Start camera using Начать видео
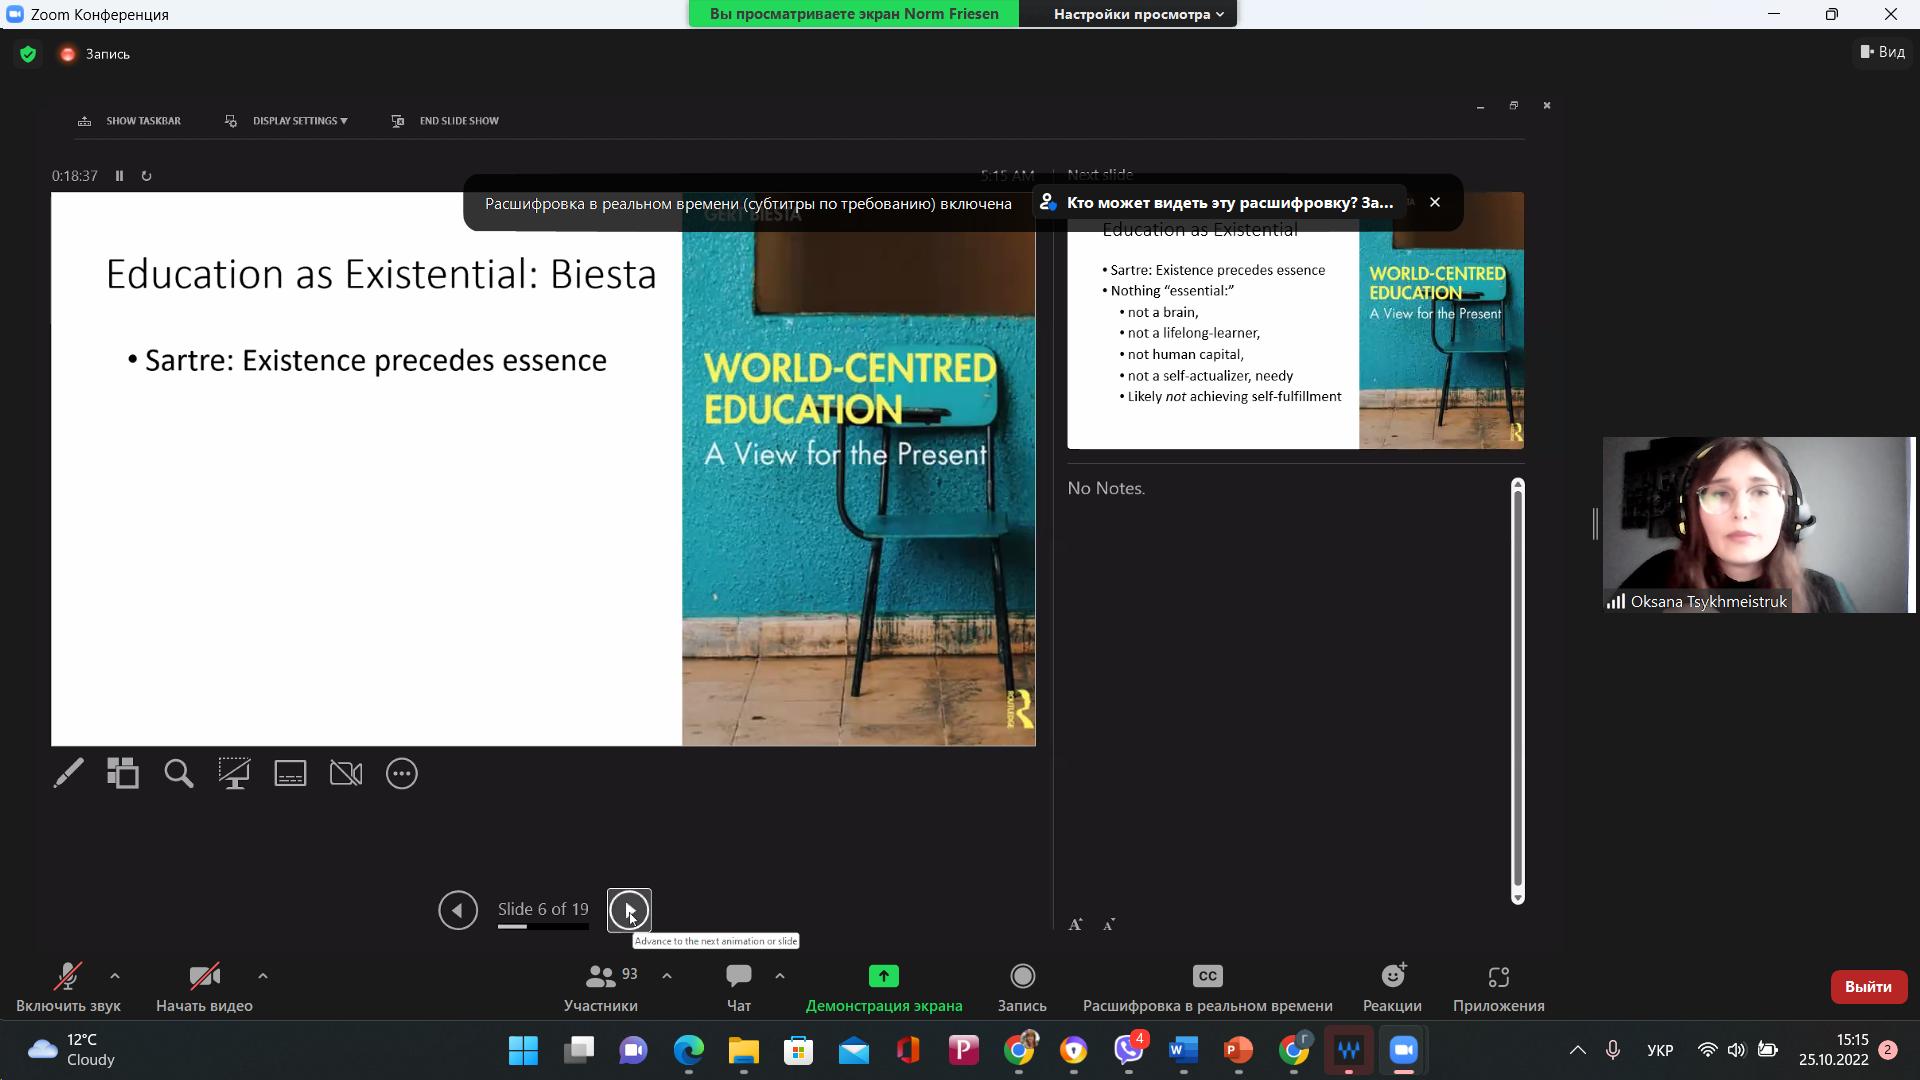 [x=204, y=987]
